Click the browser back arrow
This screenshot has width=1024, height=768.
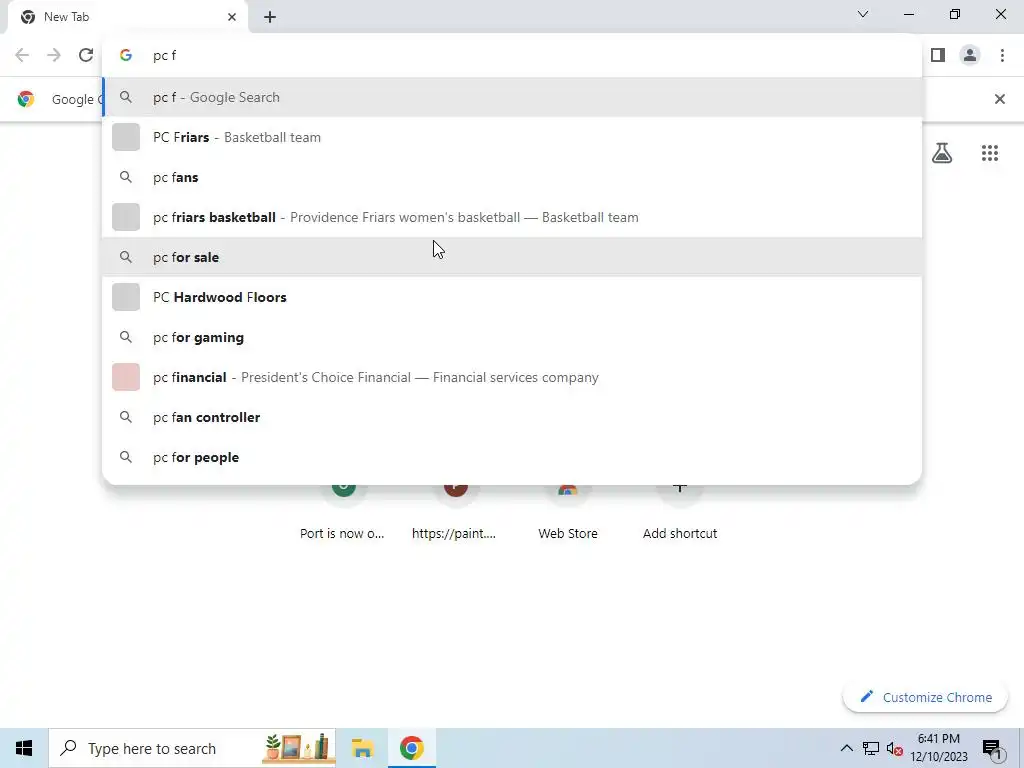[22, 56]
